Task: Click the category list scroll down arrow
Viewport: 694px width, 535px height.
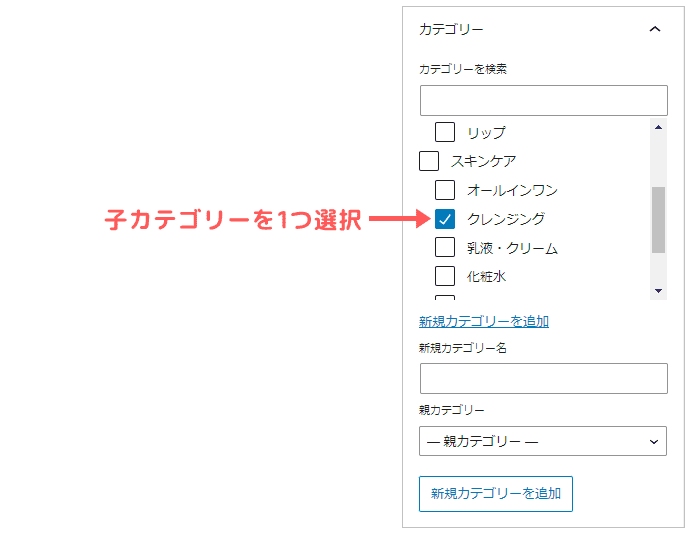Action: [x=658, y=291]
